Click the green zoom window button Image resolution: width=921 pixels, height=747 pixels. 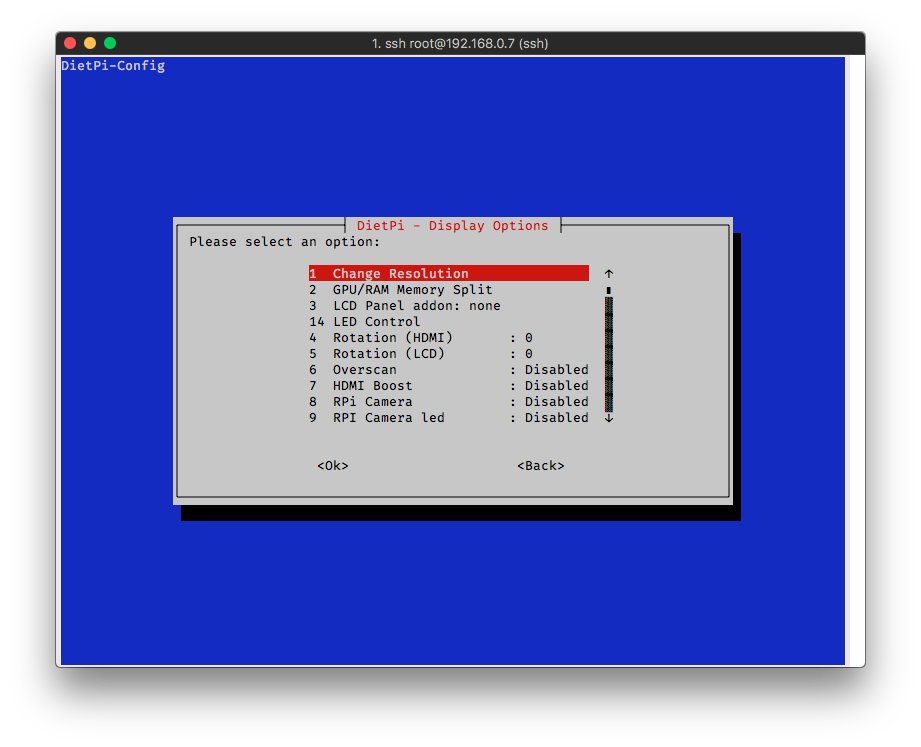110,43
